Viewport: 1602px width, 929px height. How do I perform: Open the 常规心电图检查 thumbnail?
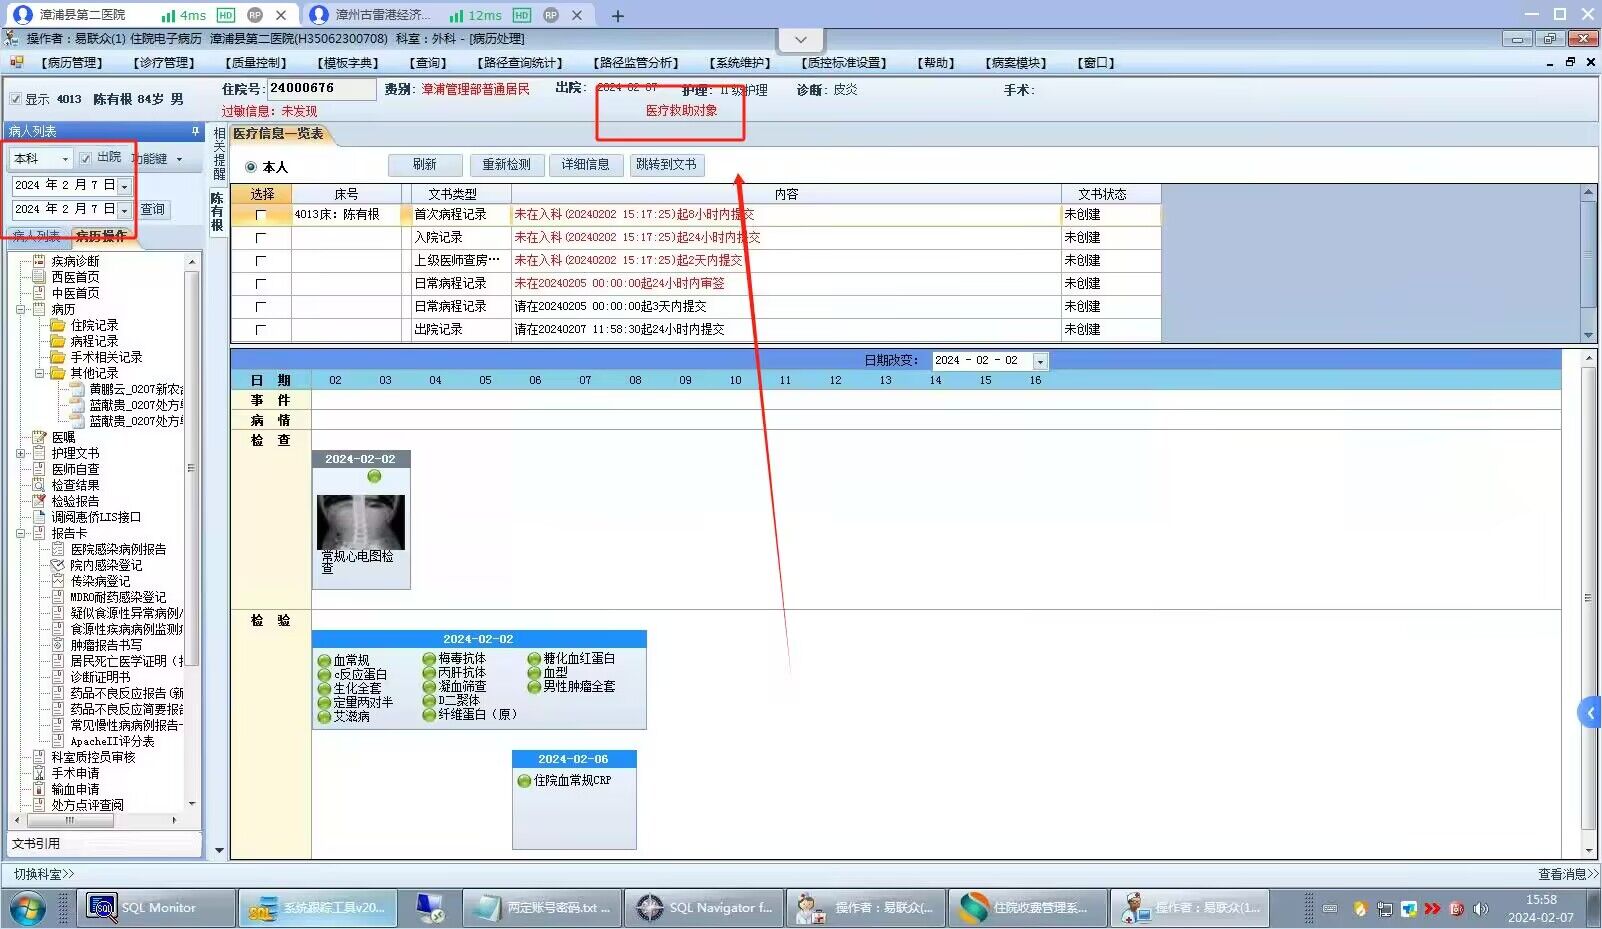pos(361,520)
